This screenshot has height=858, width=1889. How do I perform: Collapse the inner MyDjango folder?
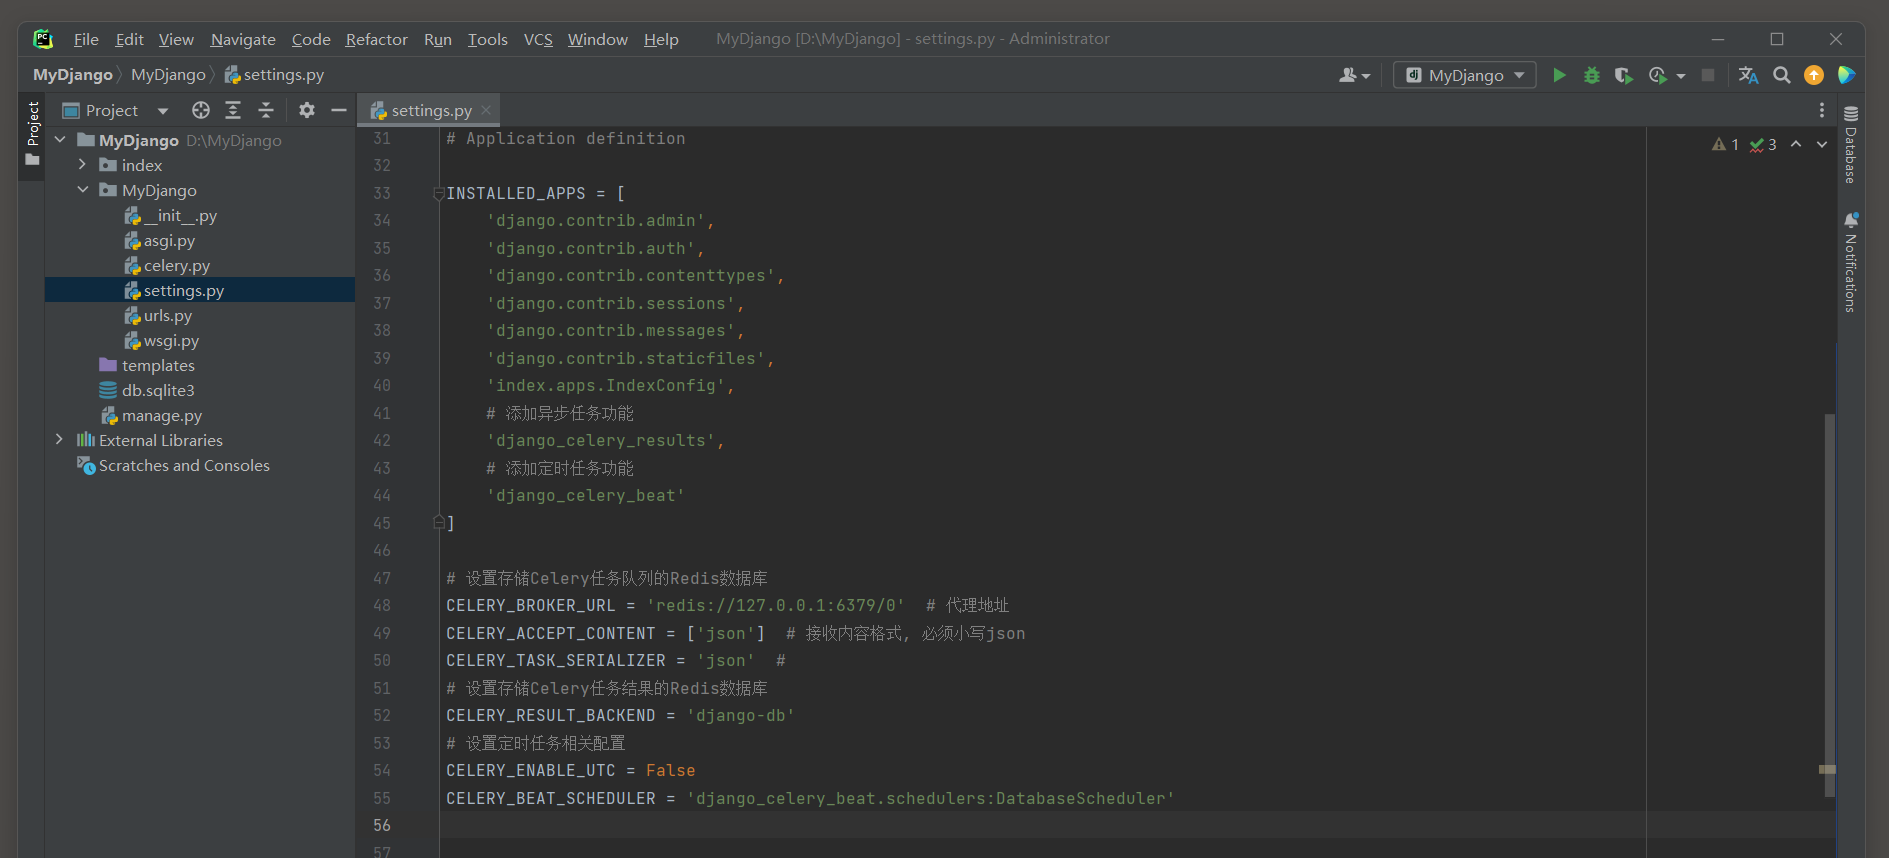coord(82,190)
